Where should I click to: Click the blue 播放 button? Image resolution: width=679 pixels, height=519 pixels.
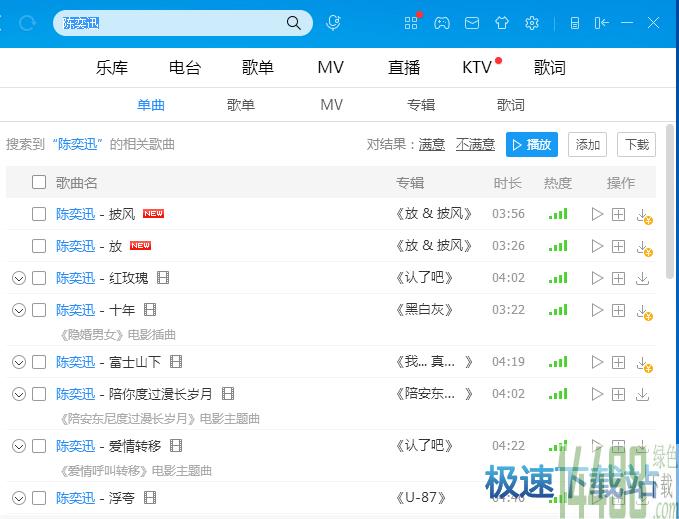(x=532, y=145)
